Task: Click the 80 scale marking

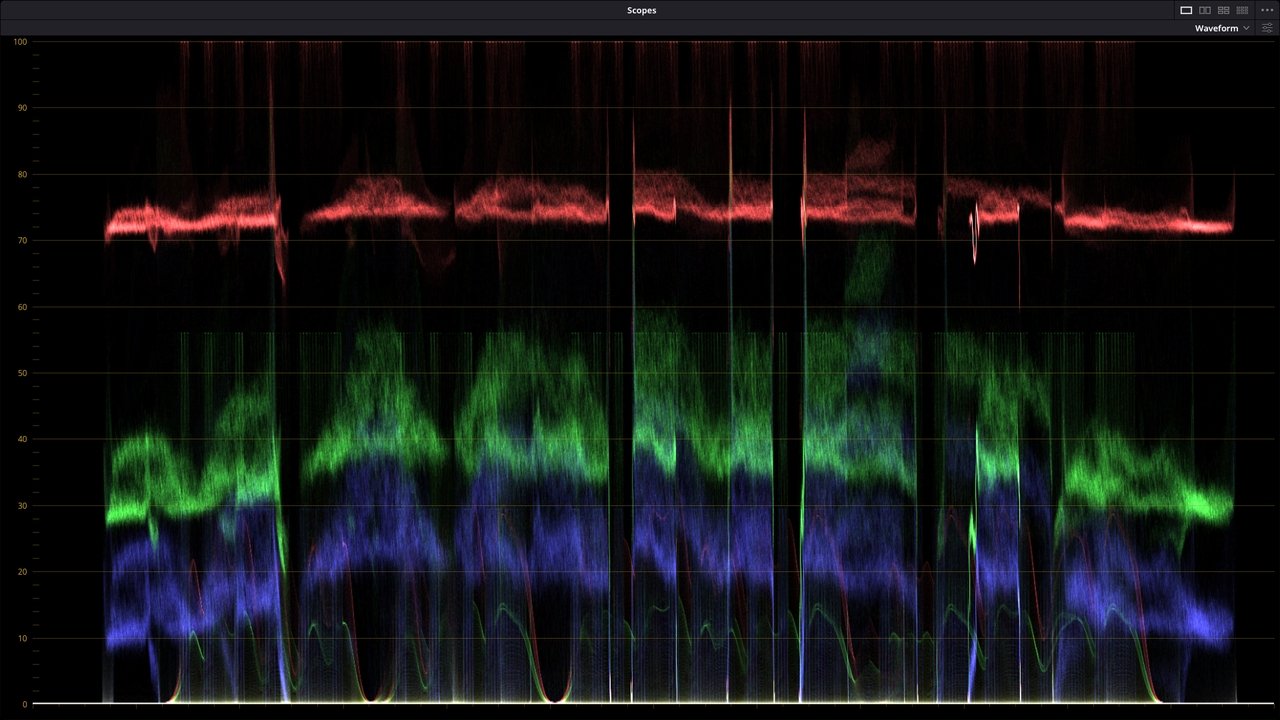Action: [21, 174]
